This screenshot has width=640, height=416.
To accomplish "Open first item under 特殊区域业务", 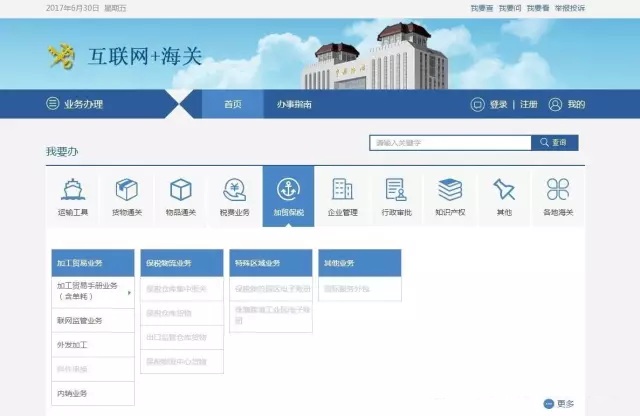I will point(271,289).
